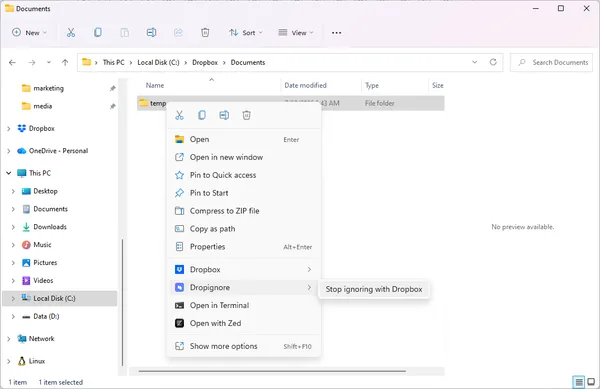
Task: Click the navigation pane vertical scrollbar
Action: click(122, 302)
